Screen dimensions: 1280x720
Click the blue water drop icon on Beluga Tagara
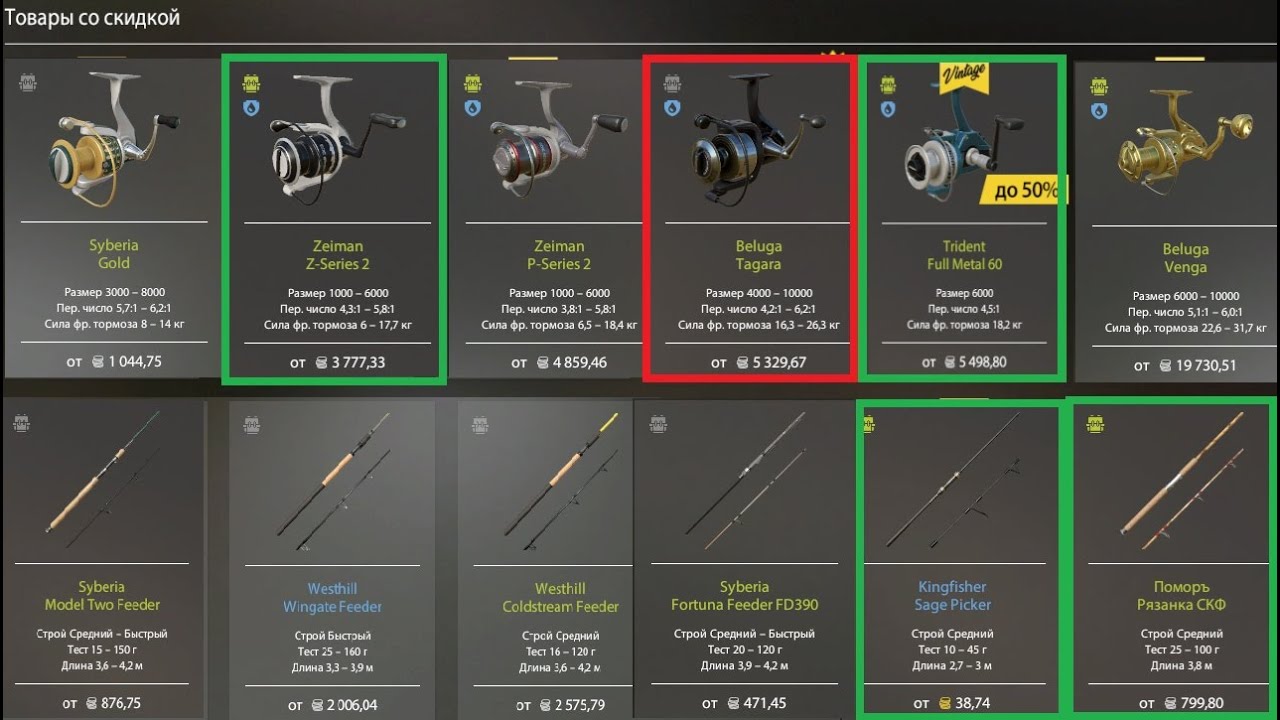(x=673, y=106)
